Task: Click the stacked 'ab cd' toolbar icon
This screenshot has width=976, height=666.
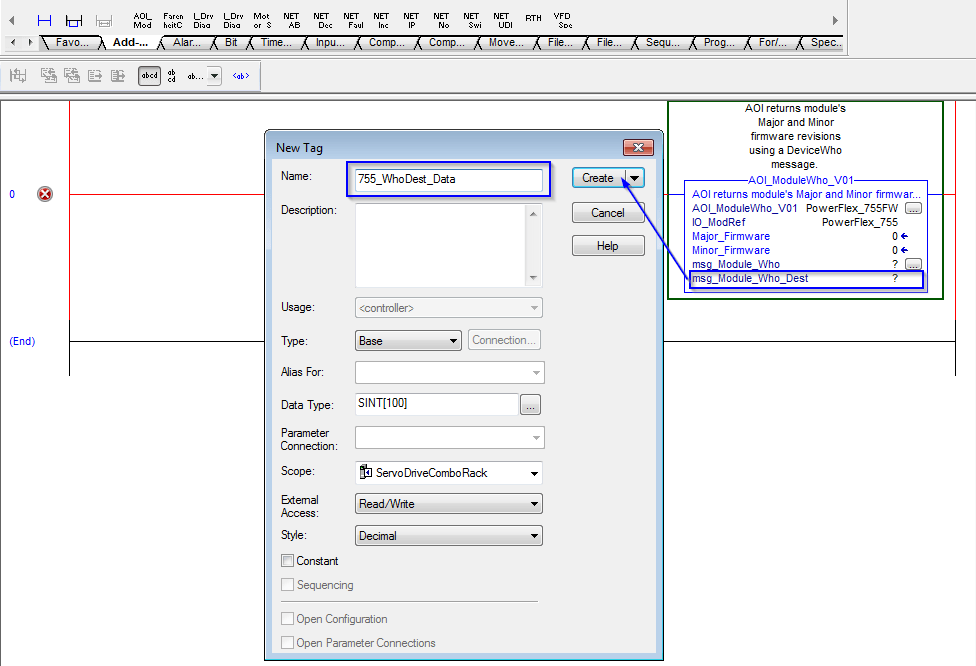Action: tap(172, 76)
